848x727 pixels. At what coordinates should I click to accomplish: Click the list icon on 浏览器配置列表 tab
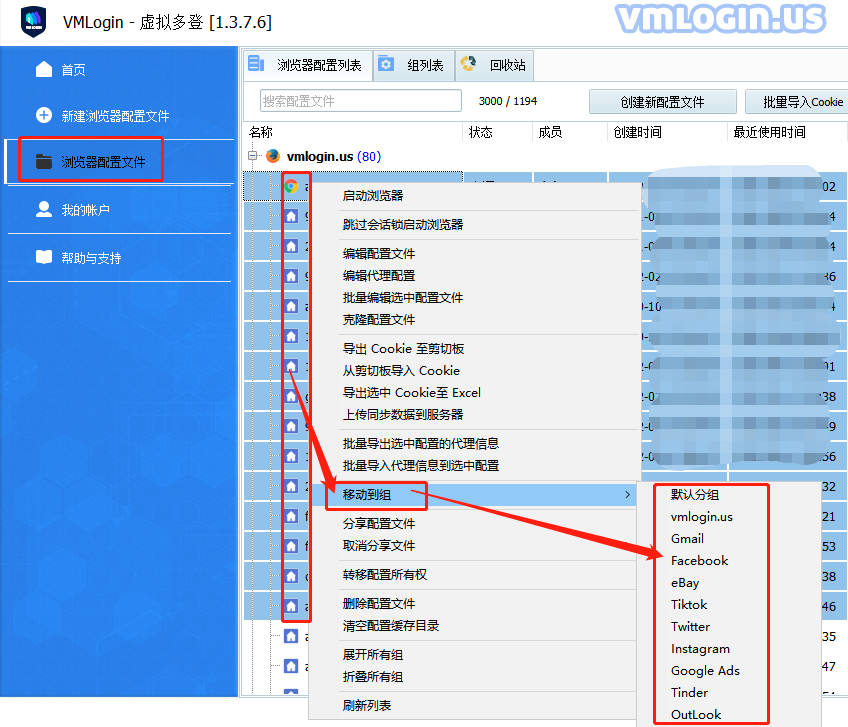coord(256,64)
